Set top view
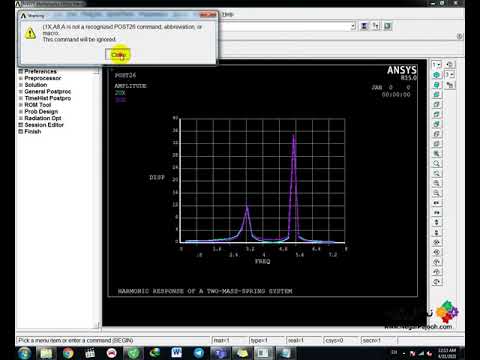The width and height of the screenshot is (480, 360). 437,114
